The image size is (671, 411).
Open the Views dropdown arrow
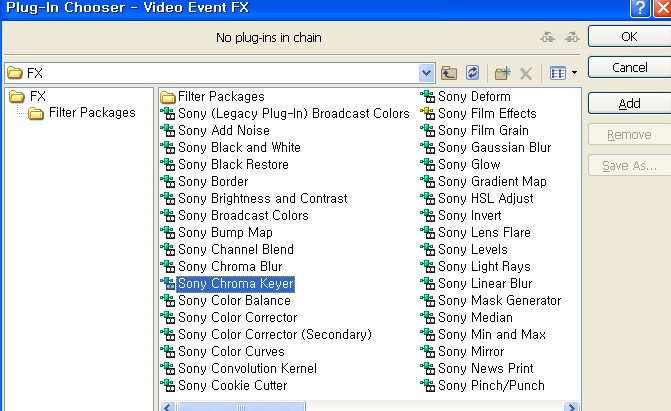point(574,73)
